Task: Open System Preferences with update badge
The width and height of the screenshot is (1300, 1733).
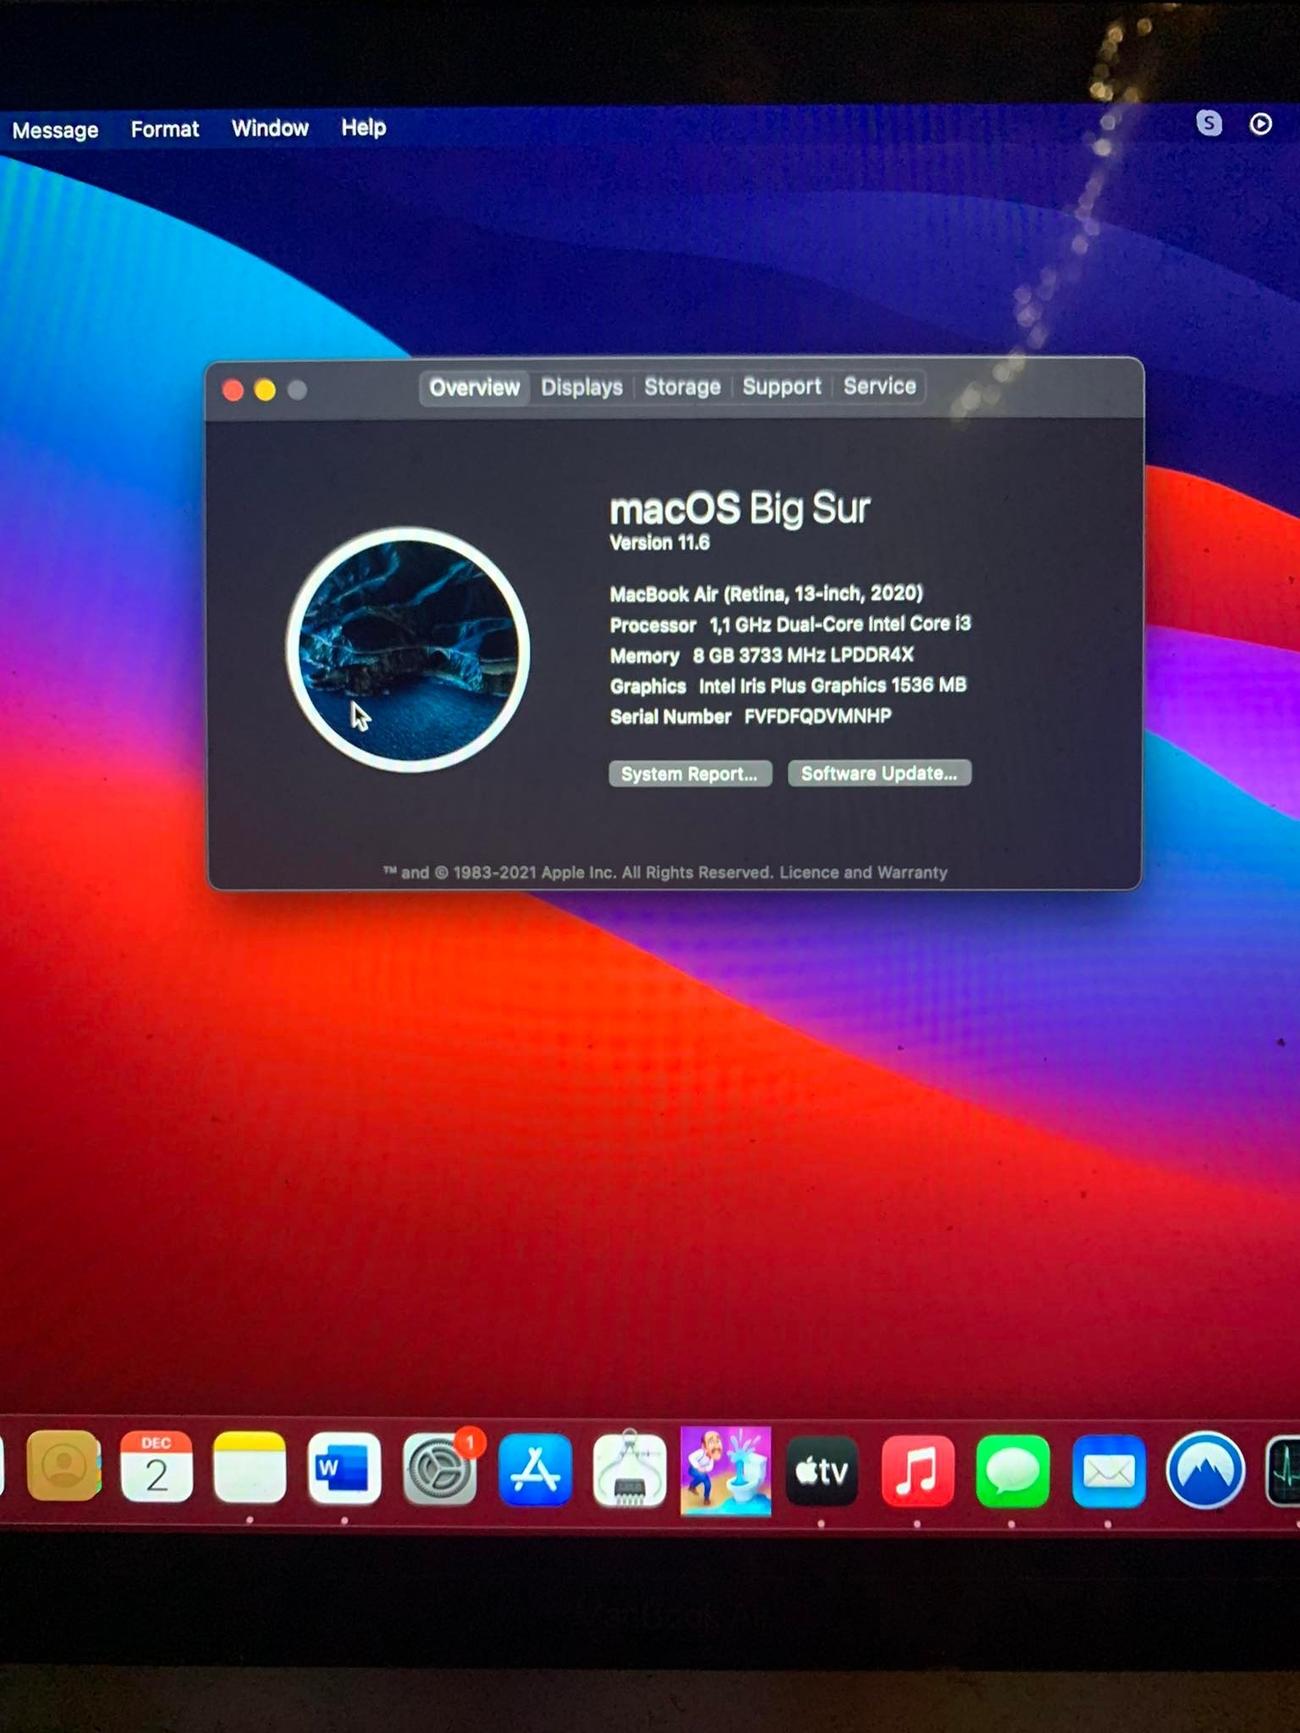Action: 440,1468
